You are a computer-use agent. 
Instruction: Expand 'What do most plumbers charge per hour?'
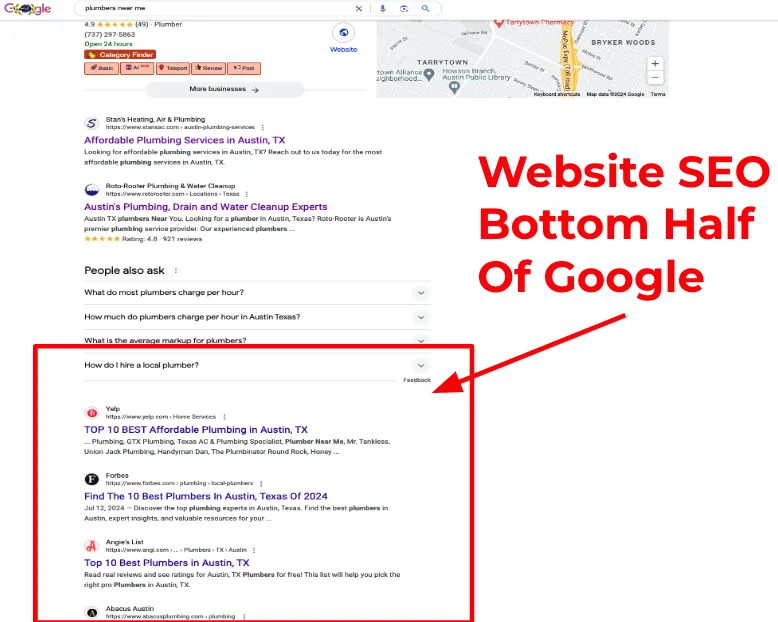coord(257,293)
